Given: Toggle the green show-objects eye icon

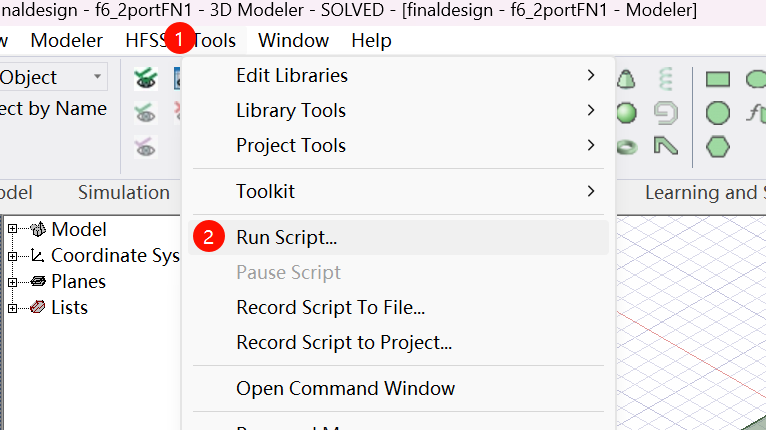Looking at the screenshot, I should [146, 78].
